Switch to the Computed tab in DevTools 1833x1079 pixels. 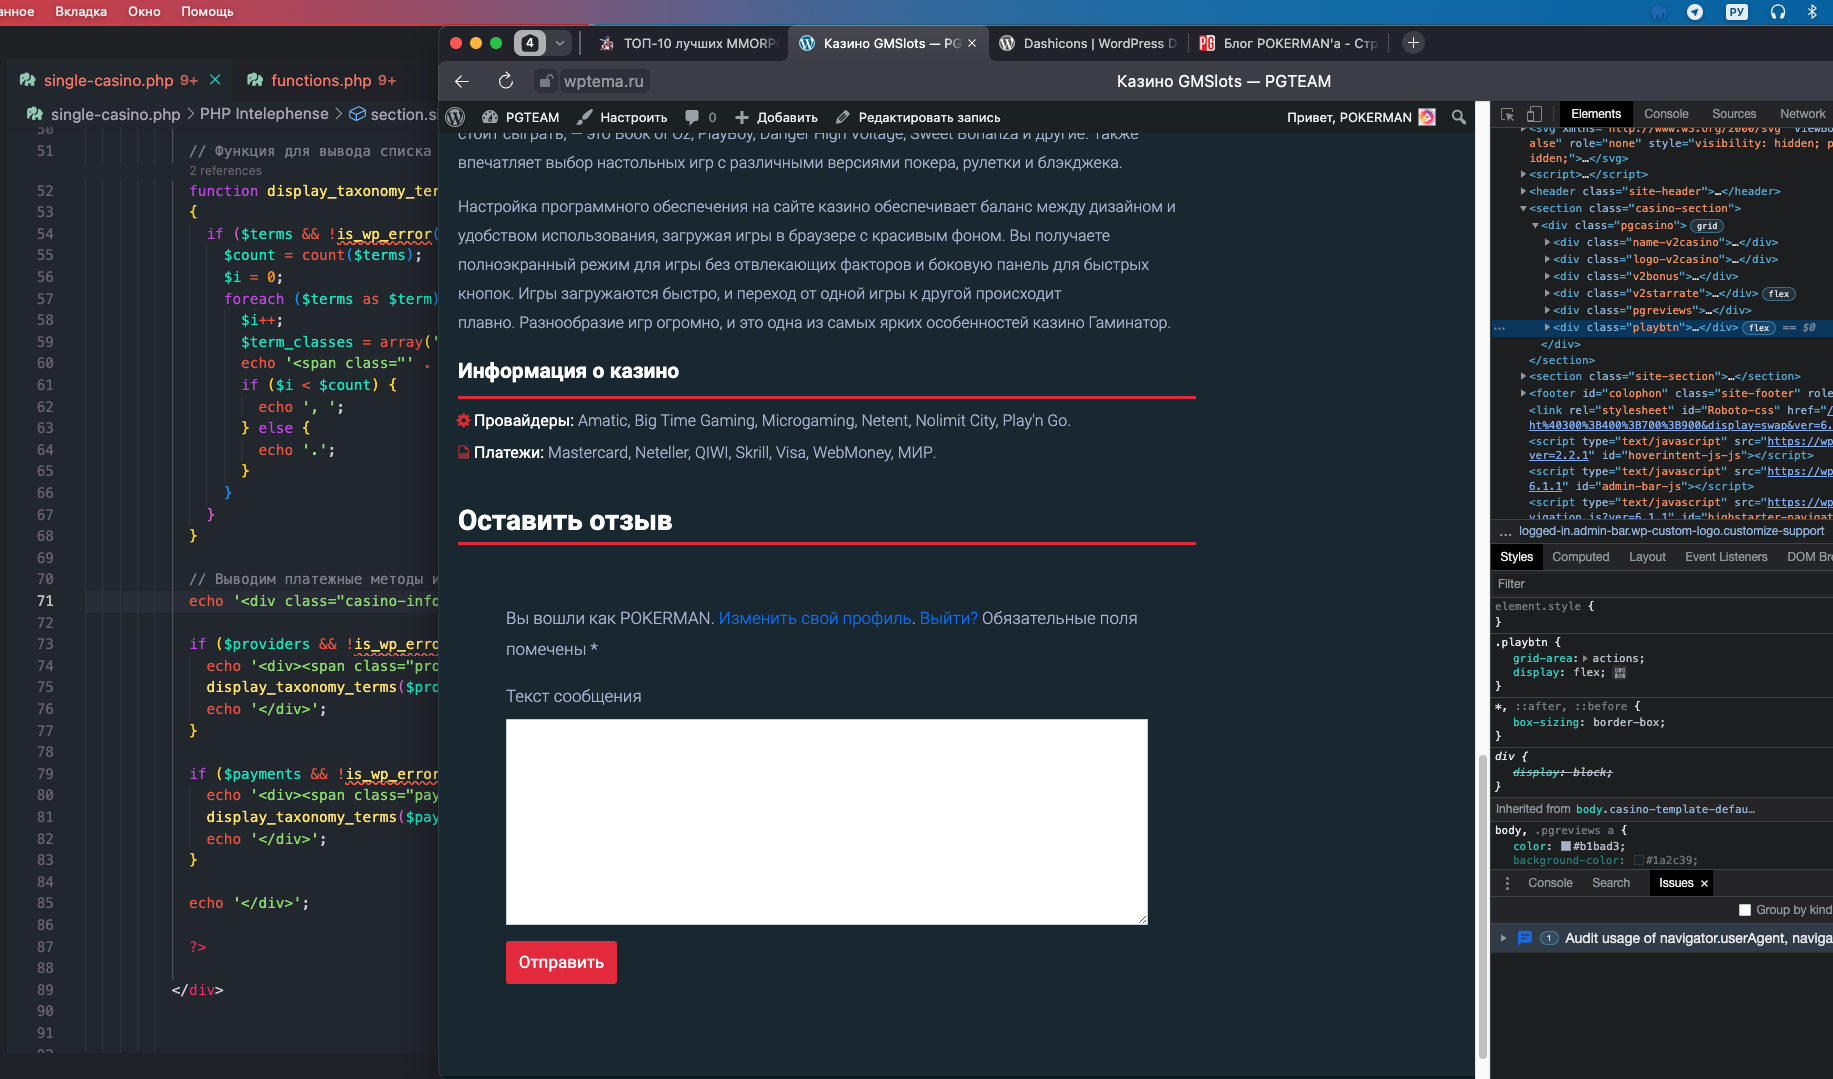coord(1580,557)
